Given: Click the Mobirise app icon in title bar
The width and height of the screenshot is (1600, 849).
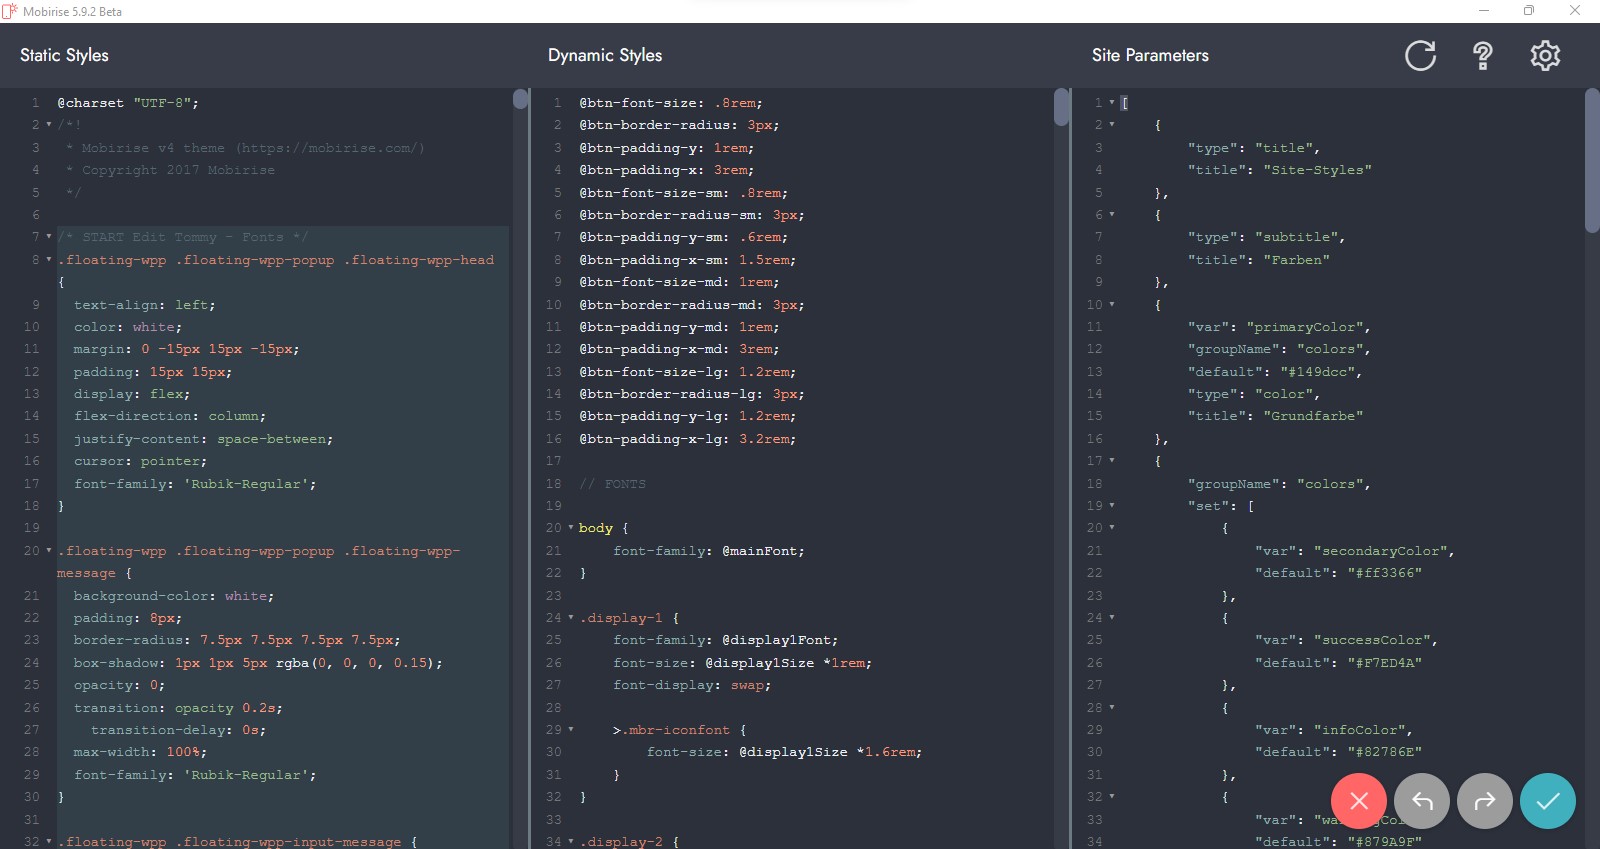Looking at the screenshot, I should point(10,11).
